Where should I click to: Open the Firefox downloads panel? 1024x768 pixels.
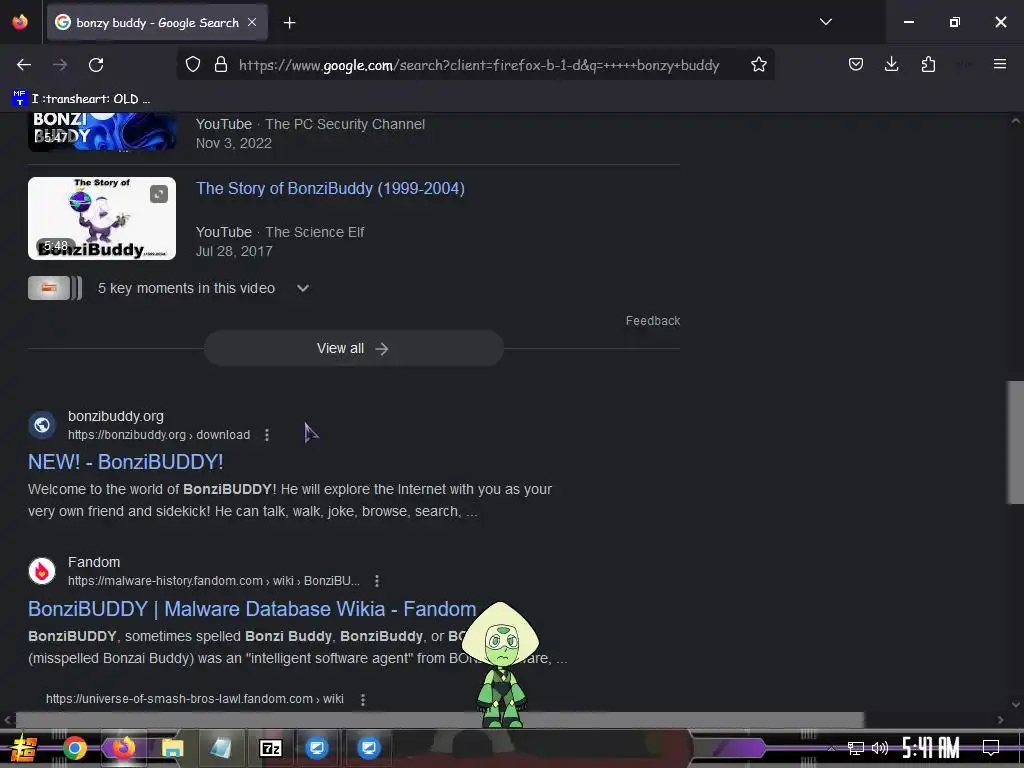[891, 64]
